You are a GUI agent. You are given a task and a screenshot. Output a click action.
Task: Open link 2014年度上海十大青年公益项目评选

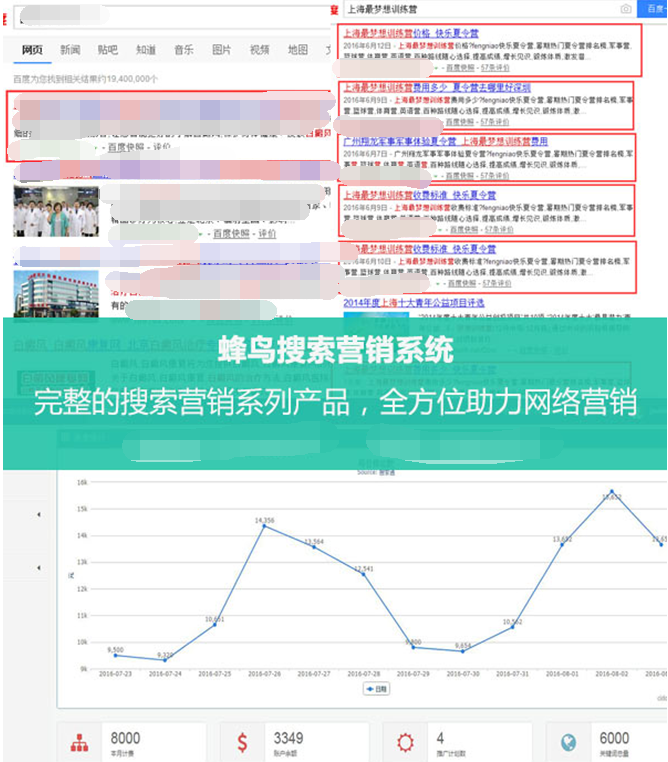pyautogui.click(x=414, y=303)
